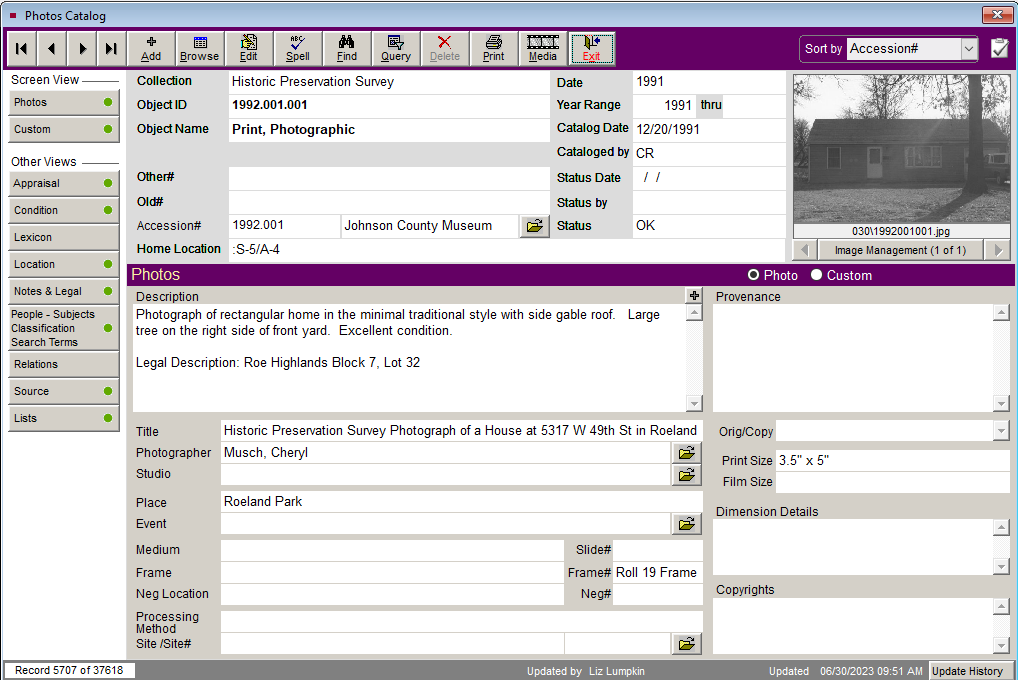Viewport: 1018px width, 680px height.
Task: Run the Spell check tool
Action: click(x=297, y=48)
